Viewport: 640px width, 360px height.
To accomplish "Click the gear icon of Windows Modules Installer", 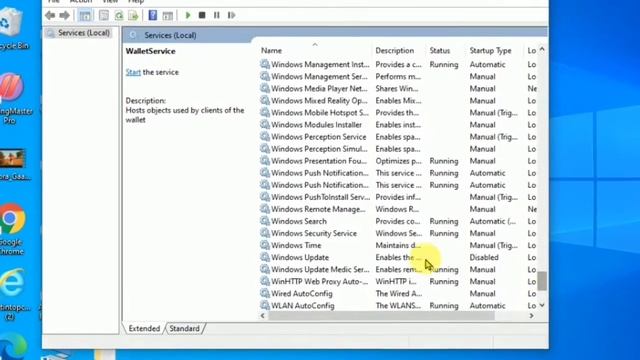I will pos(265,124).
